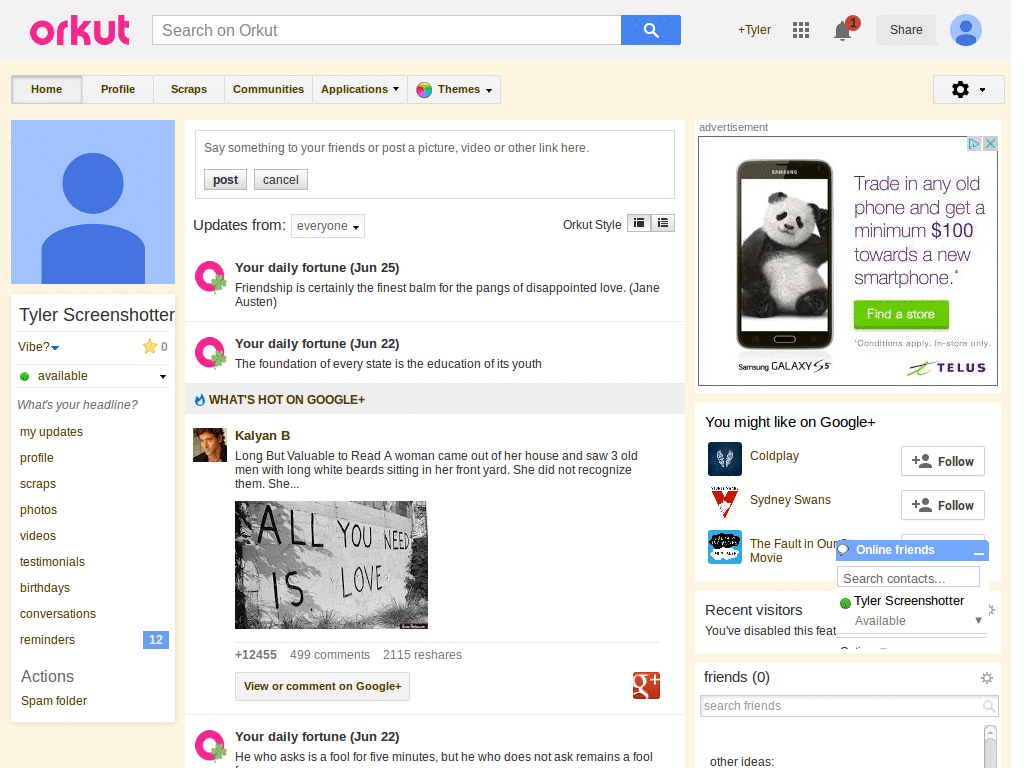Click the Google+ red share icon
The image size is (1024, 768).
point(646,686)
